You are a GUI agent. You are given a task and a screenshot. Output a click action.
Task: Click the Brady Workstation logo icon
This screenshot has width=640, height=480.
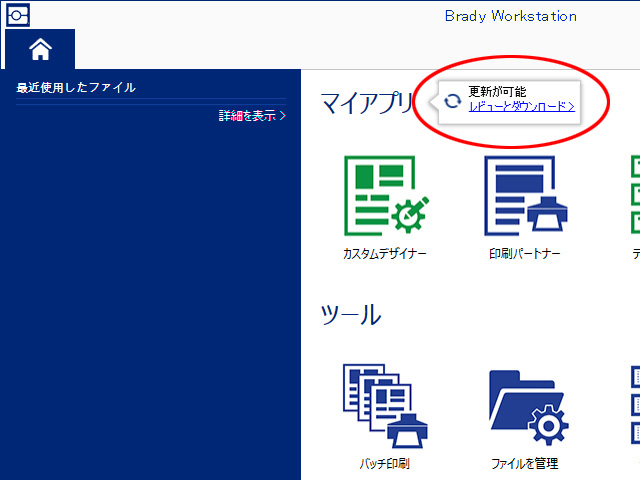click(x=18, y=16)
